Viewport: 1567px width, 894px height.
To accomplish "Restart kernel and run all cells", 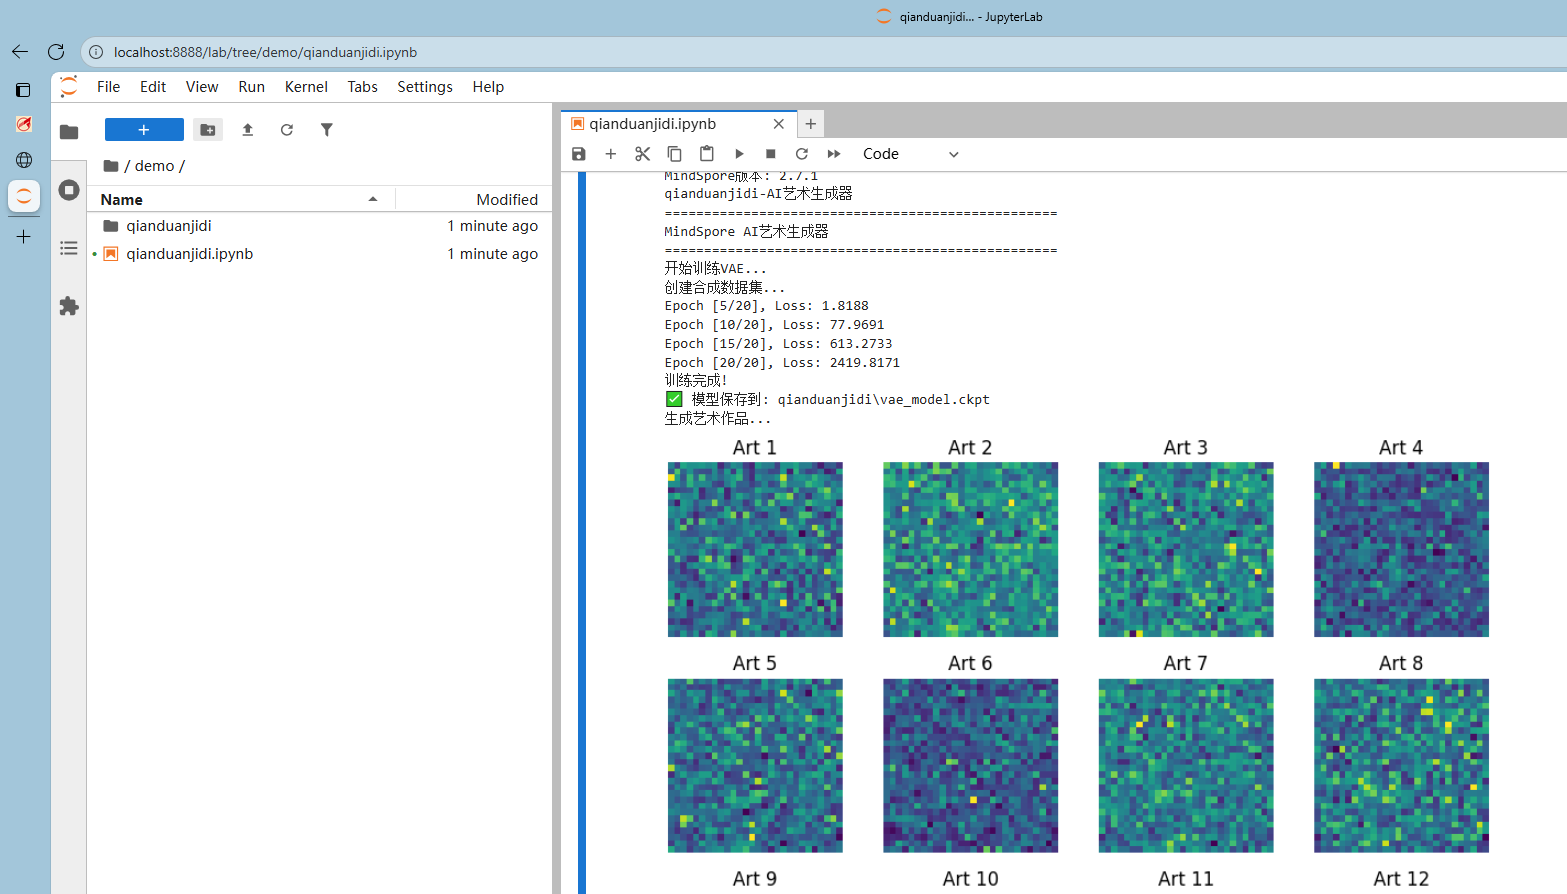I will pos(833,154).
